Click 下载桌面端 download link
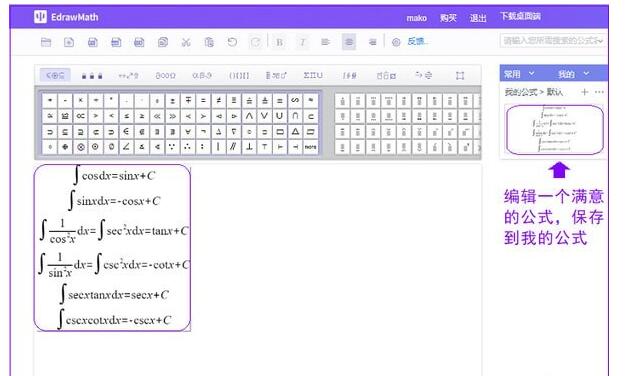This screenshot has height=376, width=628. click(x=520, y=16)
